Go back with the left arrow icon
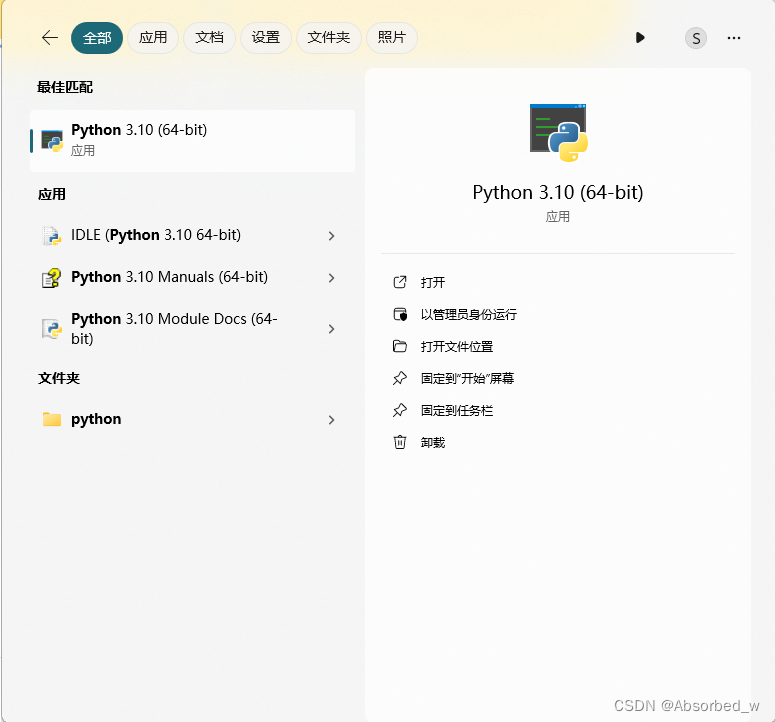The height and width of the screenshot is (722, 775). 50,38
